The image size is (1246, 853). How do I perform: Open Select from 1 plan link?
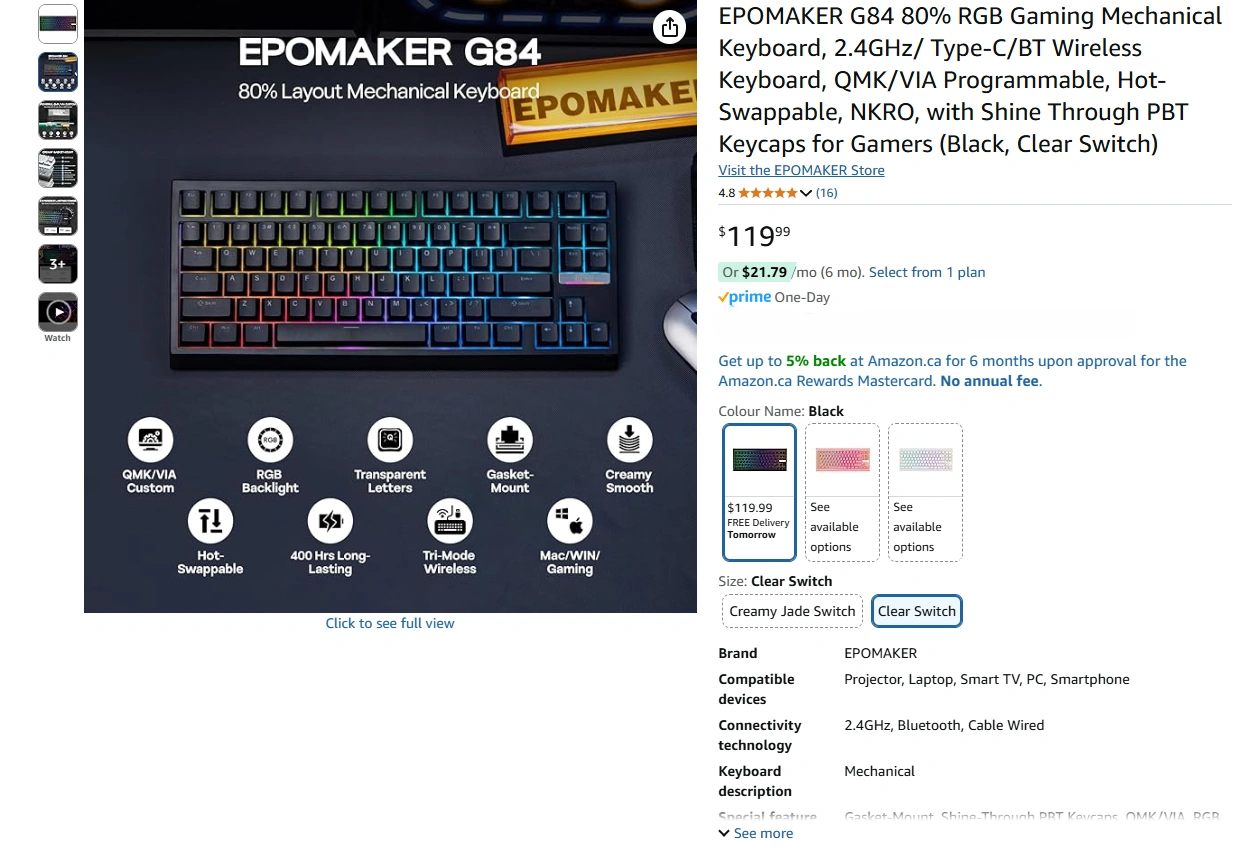click(x=927, y=272)
